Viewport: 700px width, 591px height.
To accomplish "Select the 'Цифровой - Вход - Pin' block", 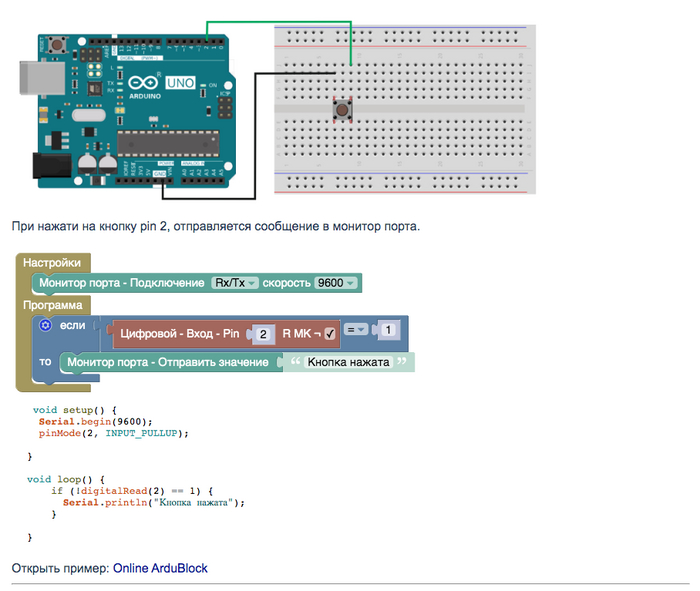I will tap(178, 335).
